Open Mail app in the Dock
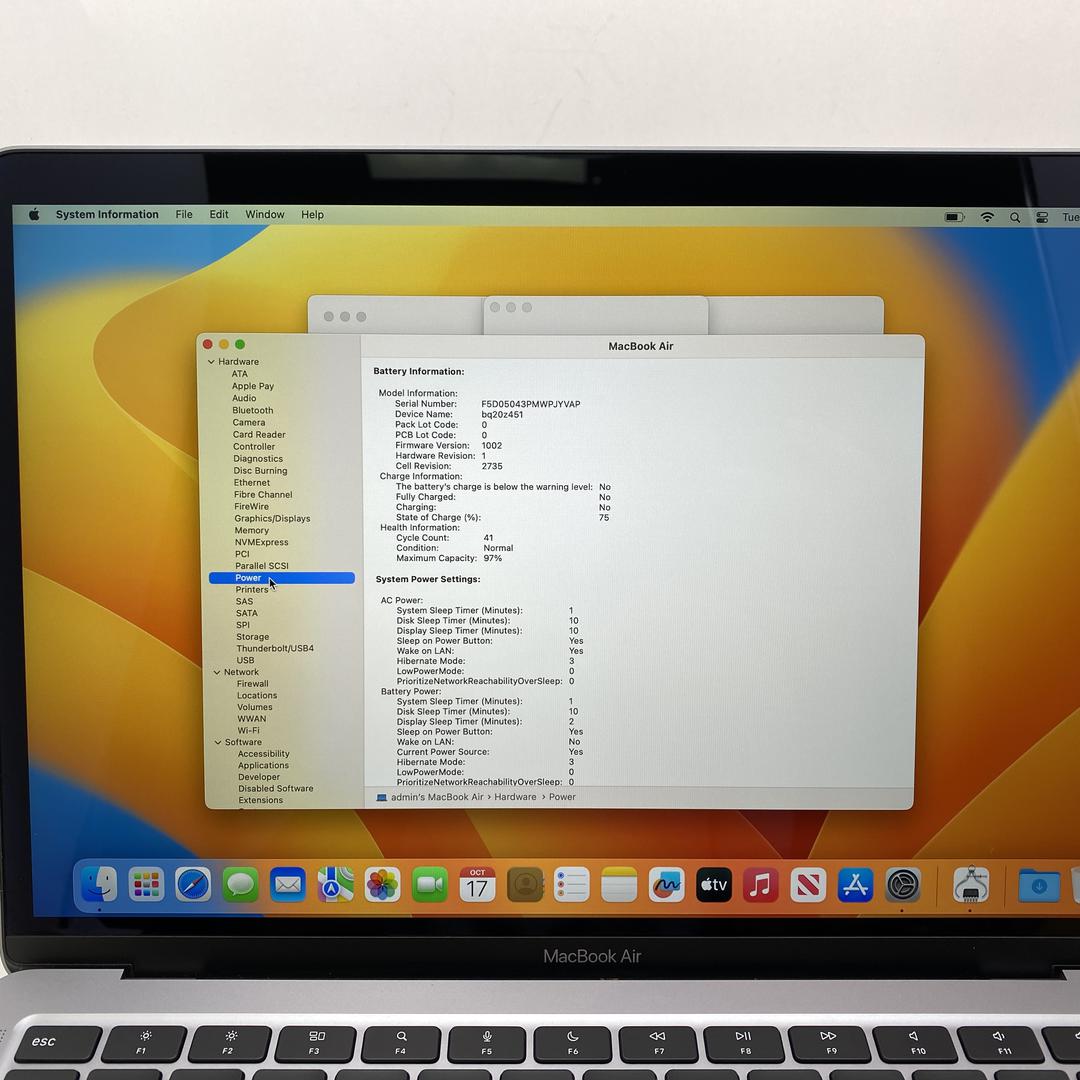 288,884
